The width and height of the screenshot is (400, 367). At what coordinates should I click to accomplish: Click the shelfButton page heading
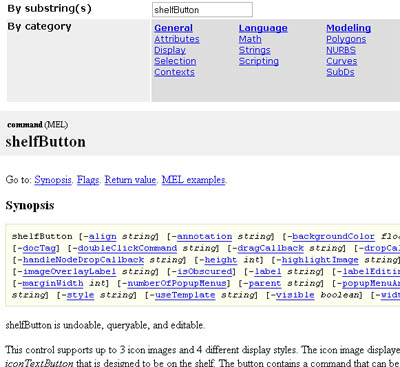click(x=46, y=142)
